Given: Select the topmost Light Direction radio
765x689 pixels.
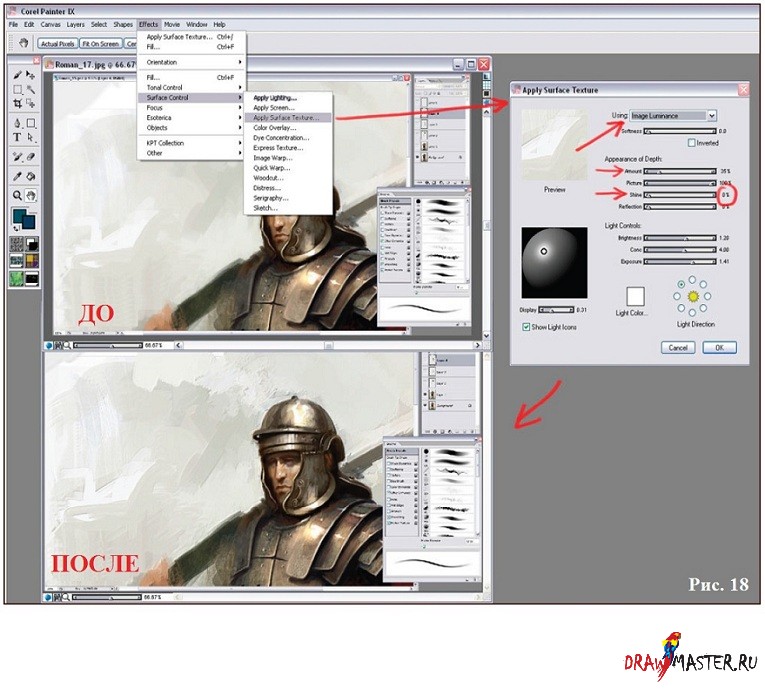Looking at the screenshot, I should click(692, 280).
